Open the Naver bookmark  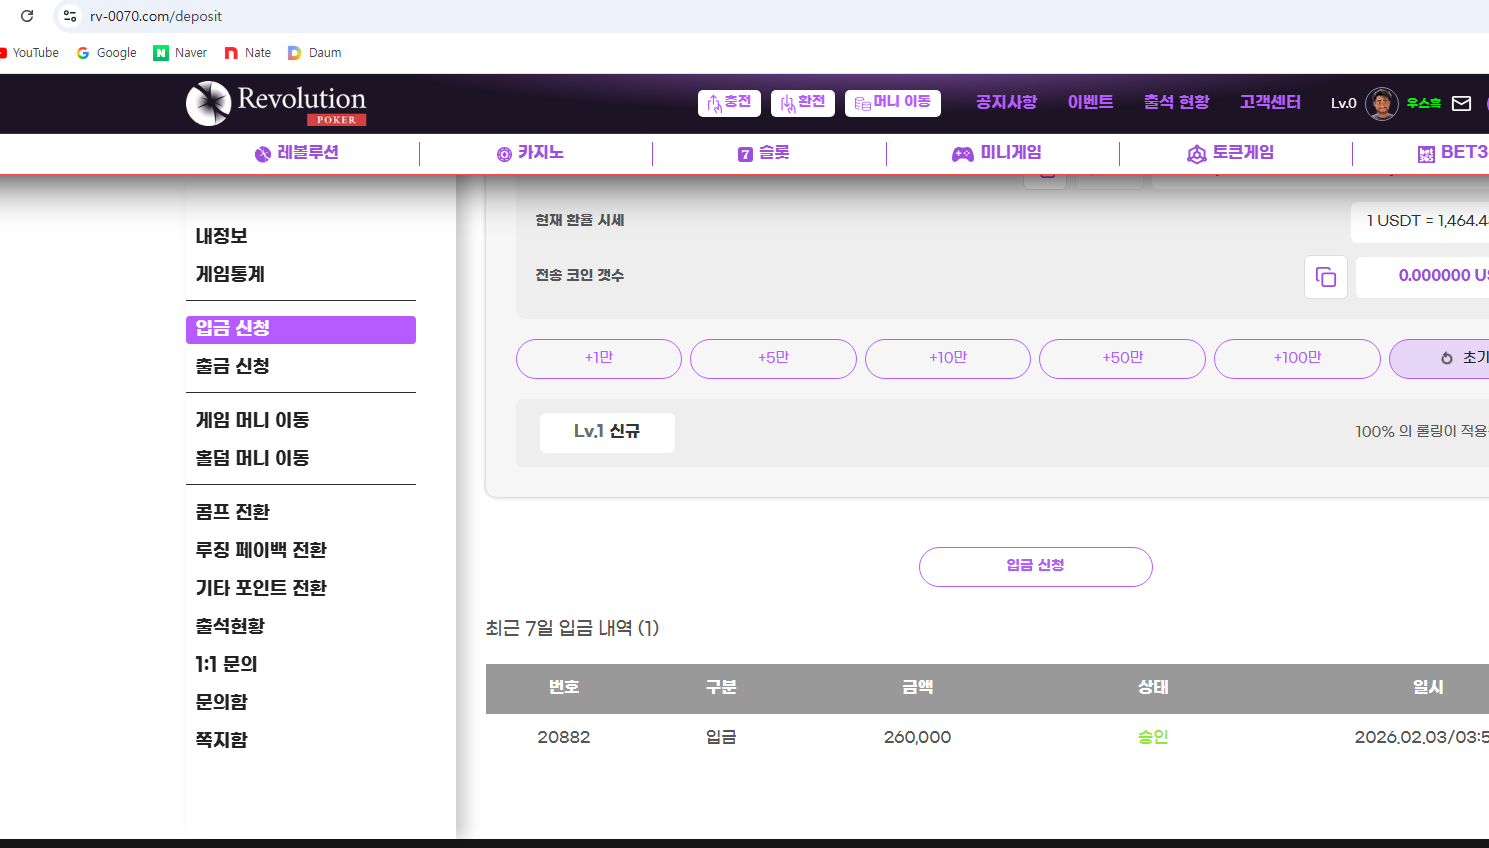[180, 53]
